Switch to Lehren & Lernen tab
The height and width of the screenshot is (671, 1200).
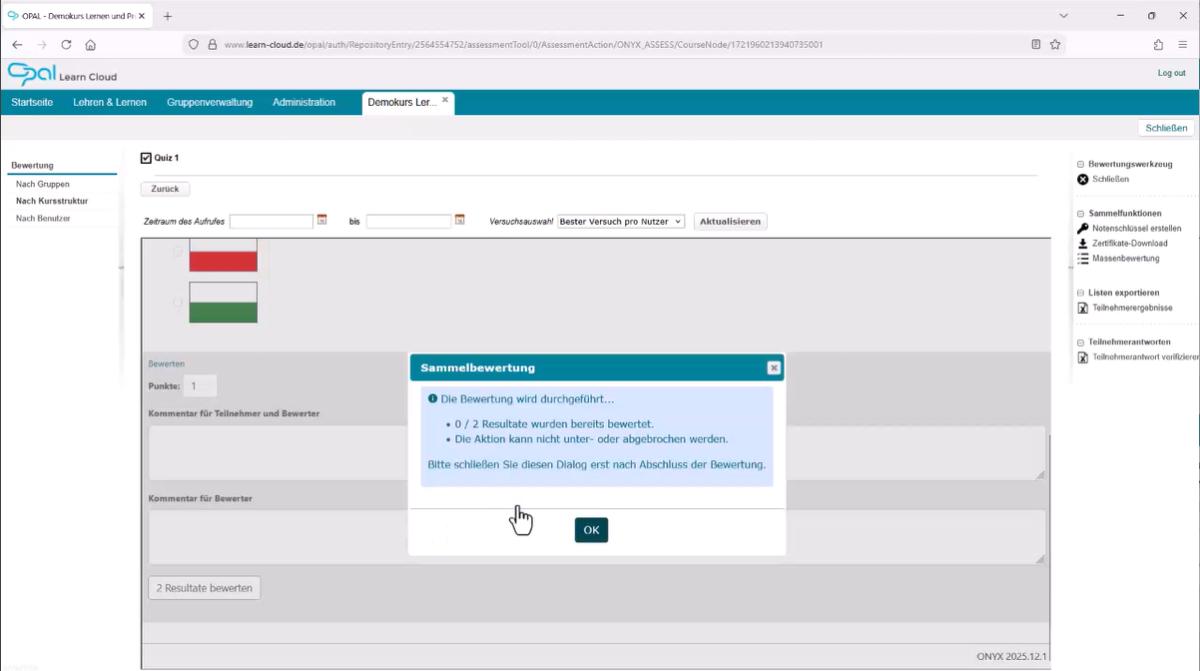pyautogui.click(x=110, y=102)
